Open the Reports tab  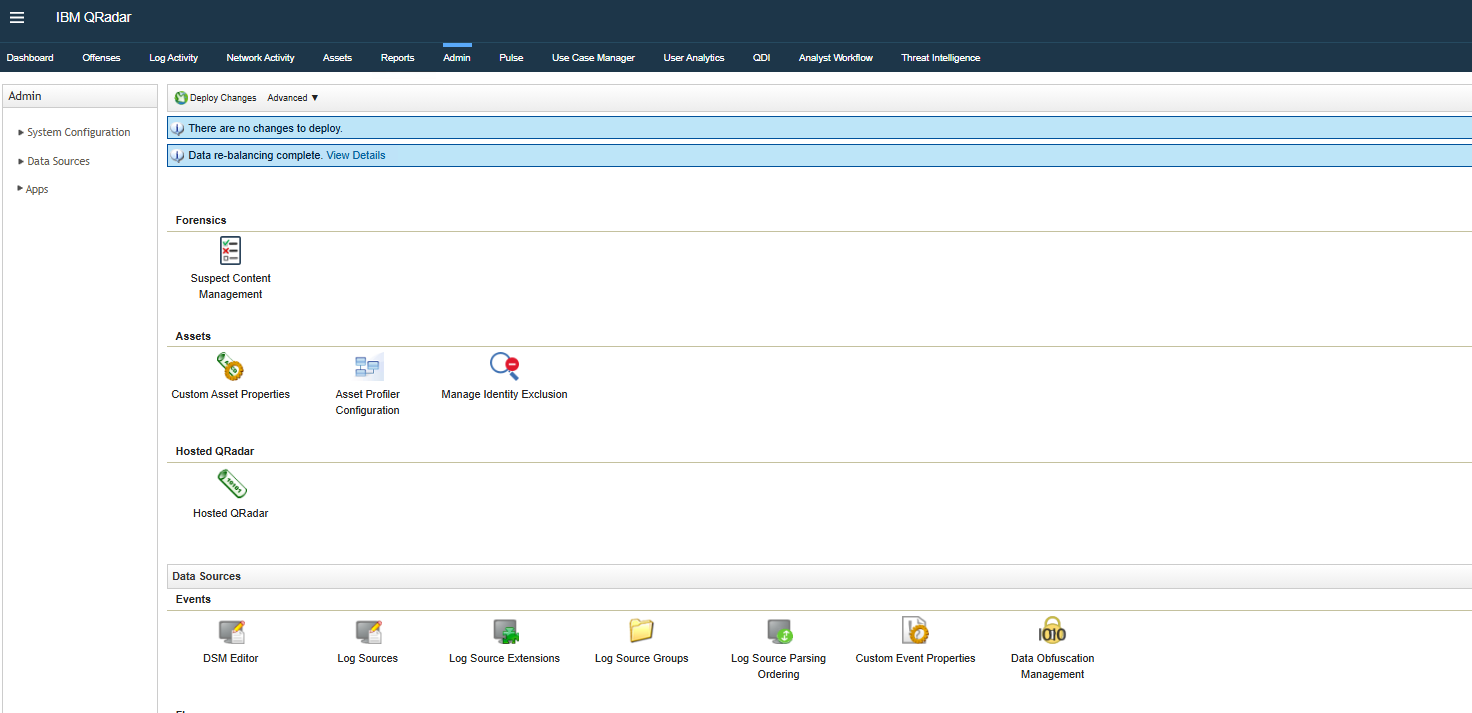coord(397,58)
